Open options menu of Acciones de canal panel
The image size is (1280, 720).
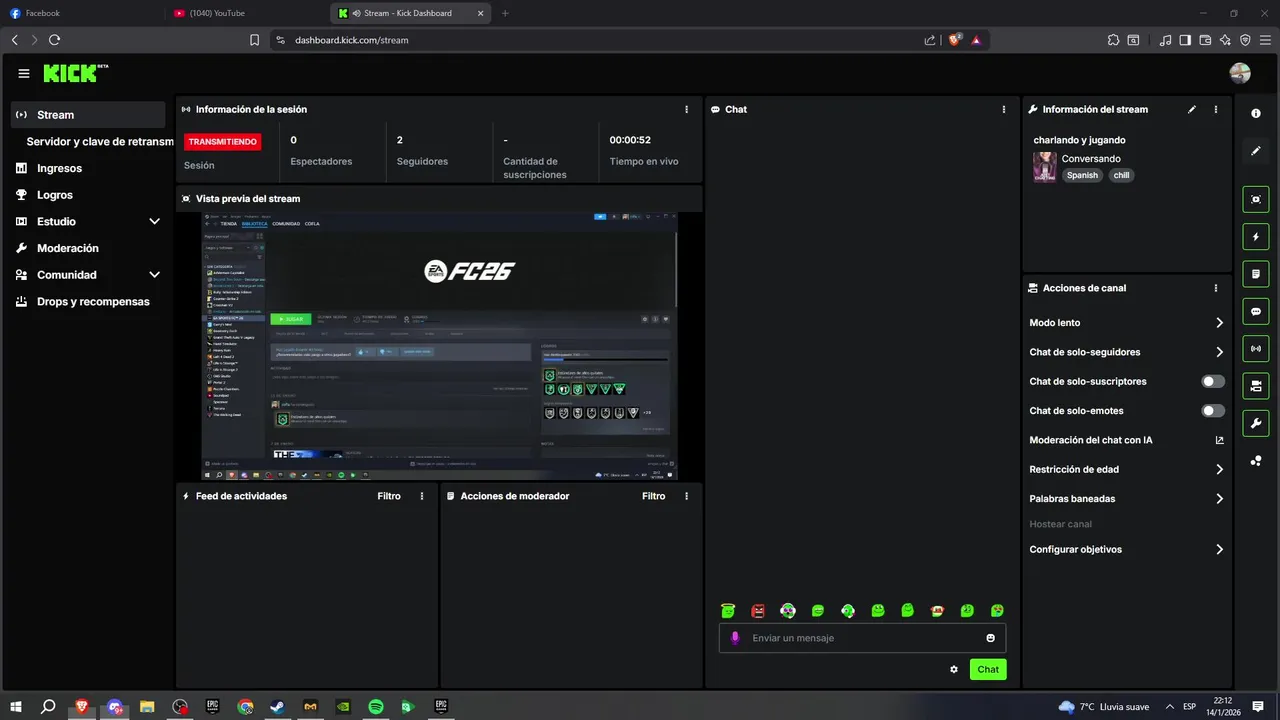pyautogui.click(x=1216, y=288)
